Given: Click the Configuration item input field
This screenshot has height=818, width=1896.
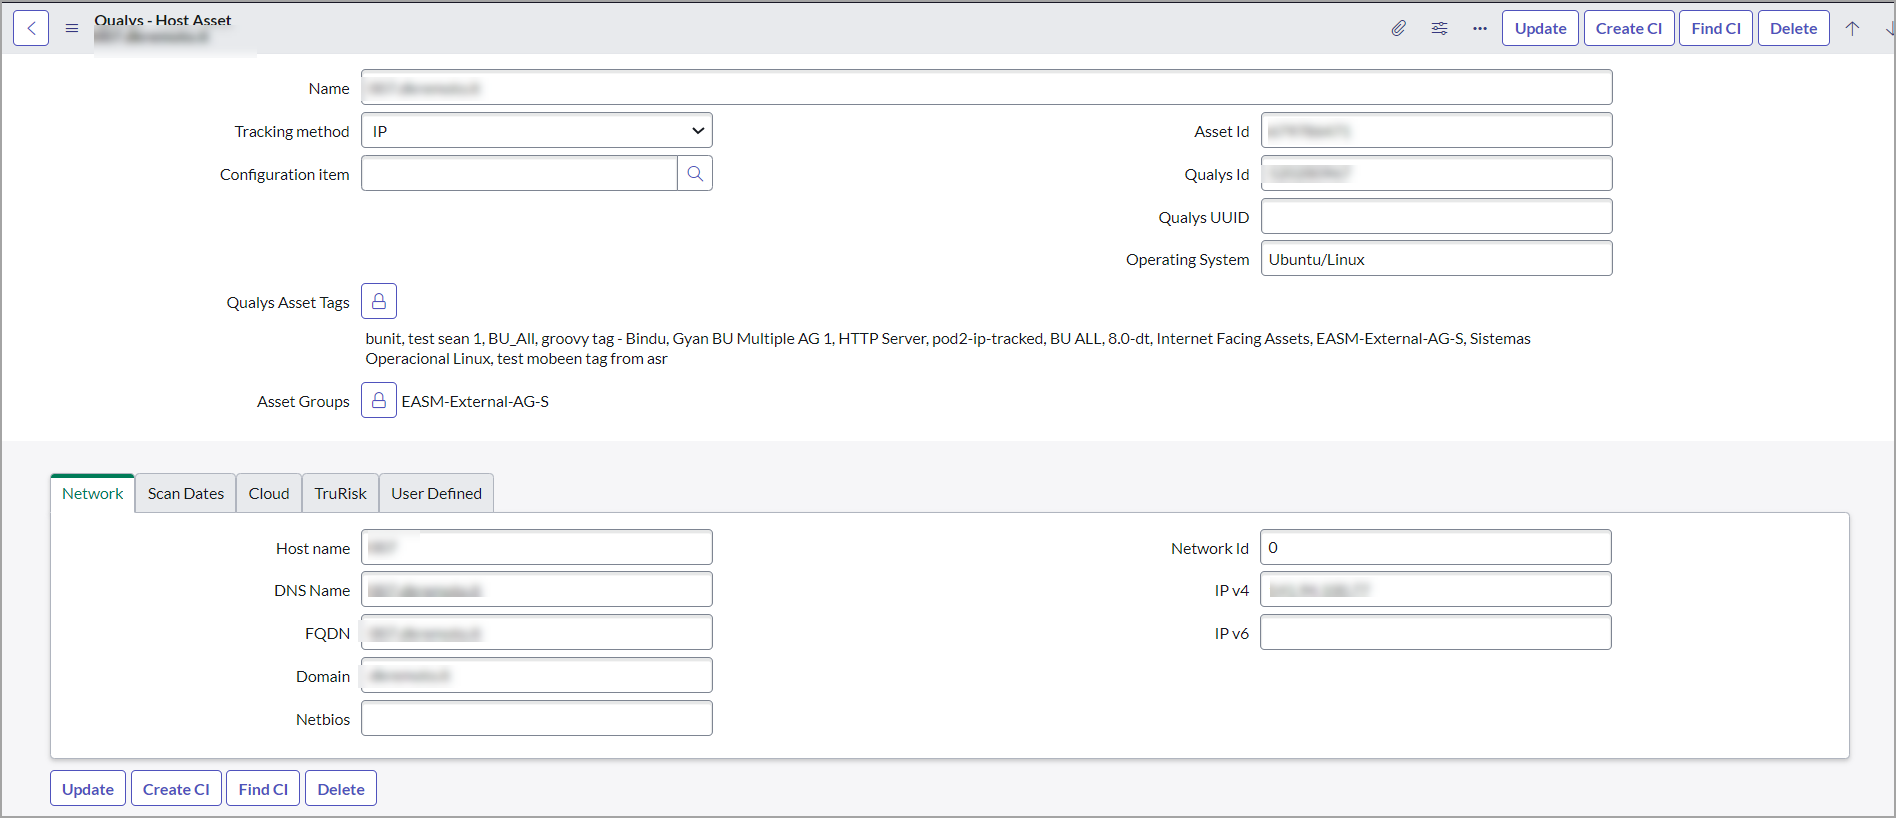Looking at the screenshot, I should (x=519, y=173).
